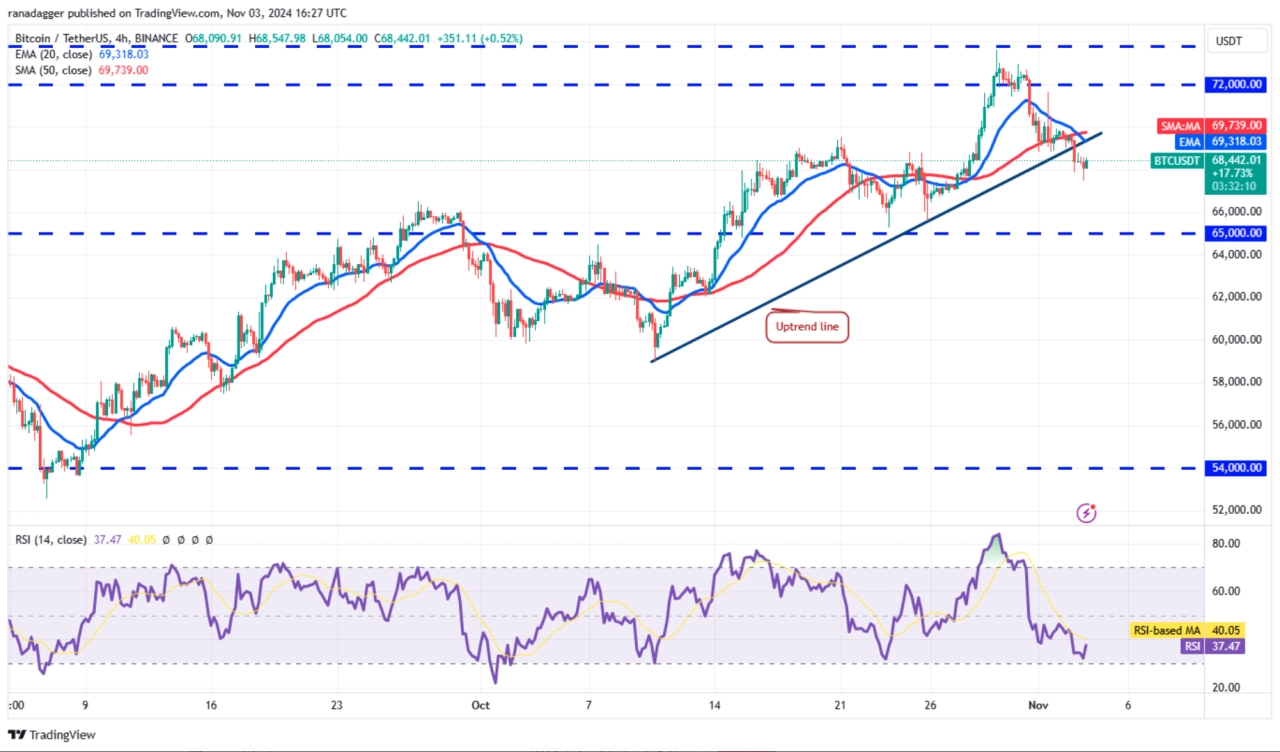Click the "Uptrend line" text label

(x=807, y=327)
